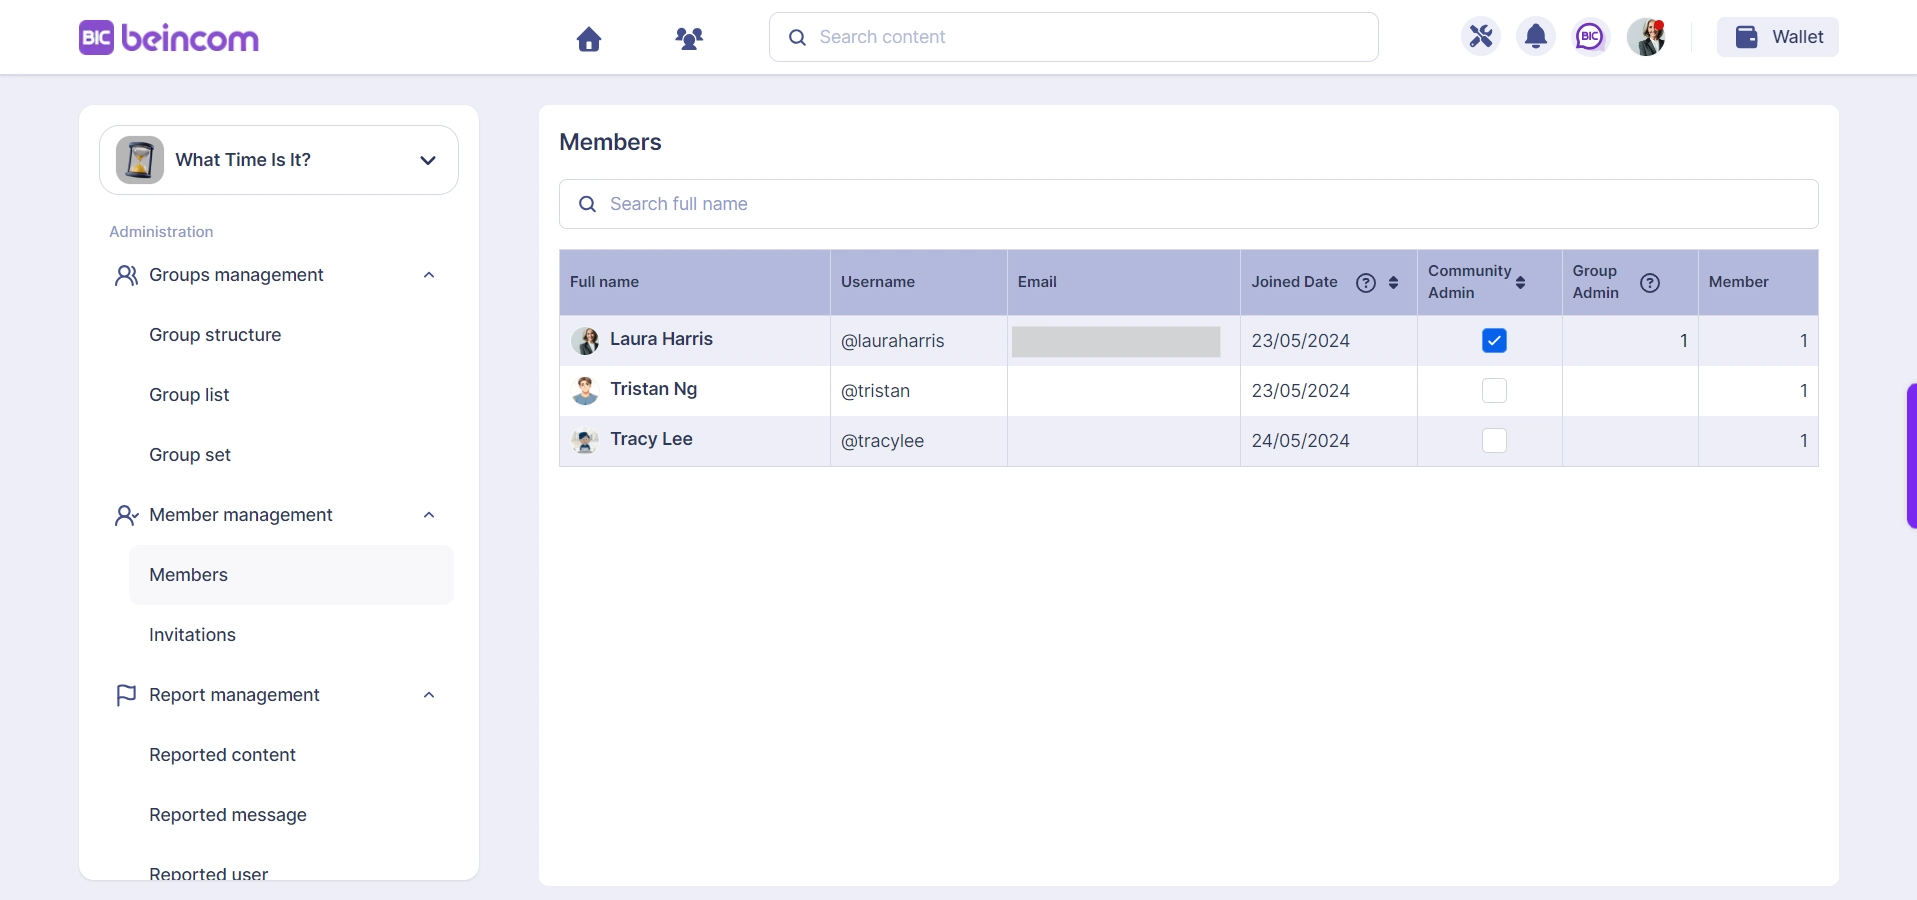Open Group structure page
Screen dimensions: 1917x900
[215, 335]
